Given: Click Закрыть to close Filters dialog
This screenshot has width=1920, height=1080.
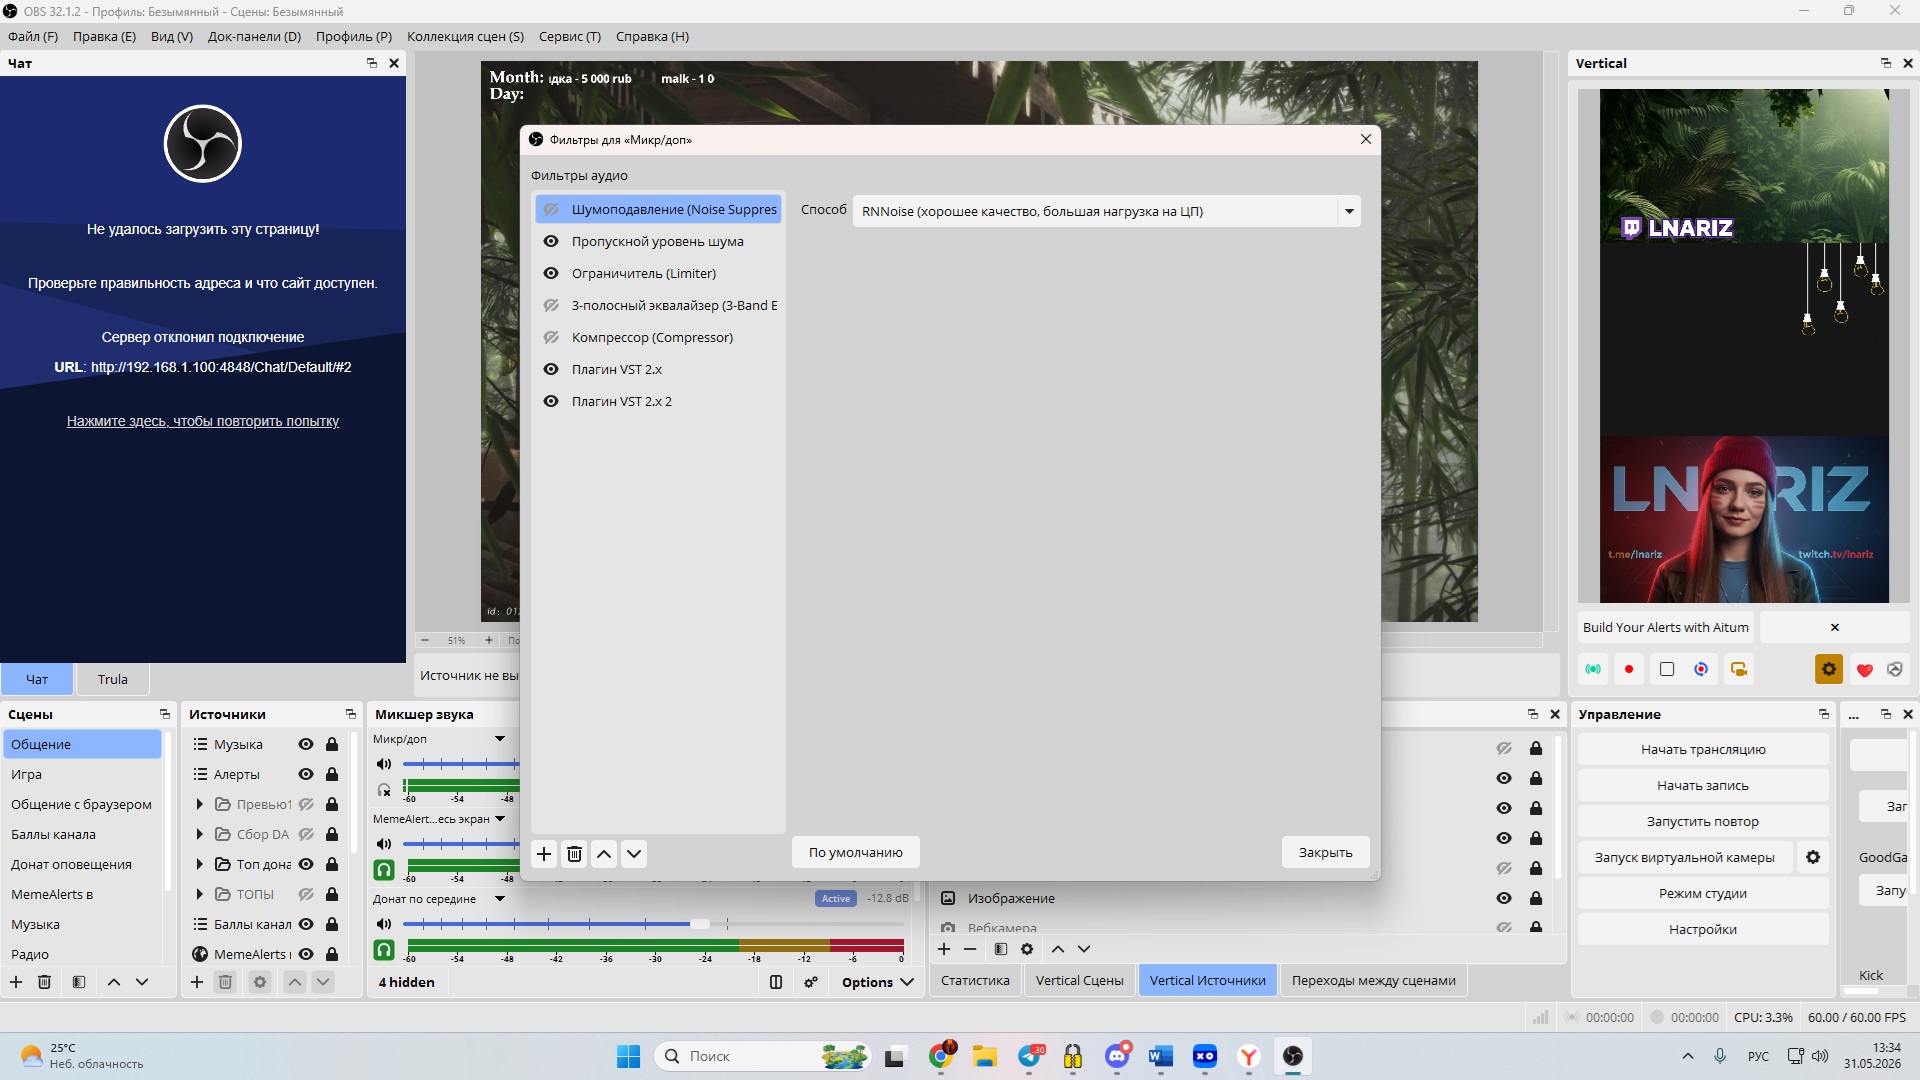Looking at the screenshot, I should coord(1325,852).
